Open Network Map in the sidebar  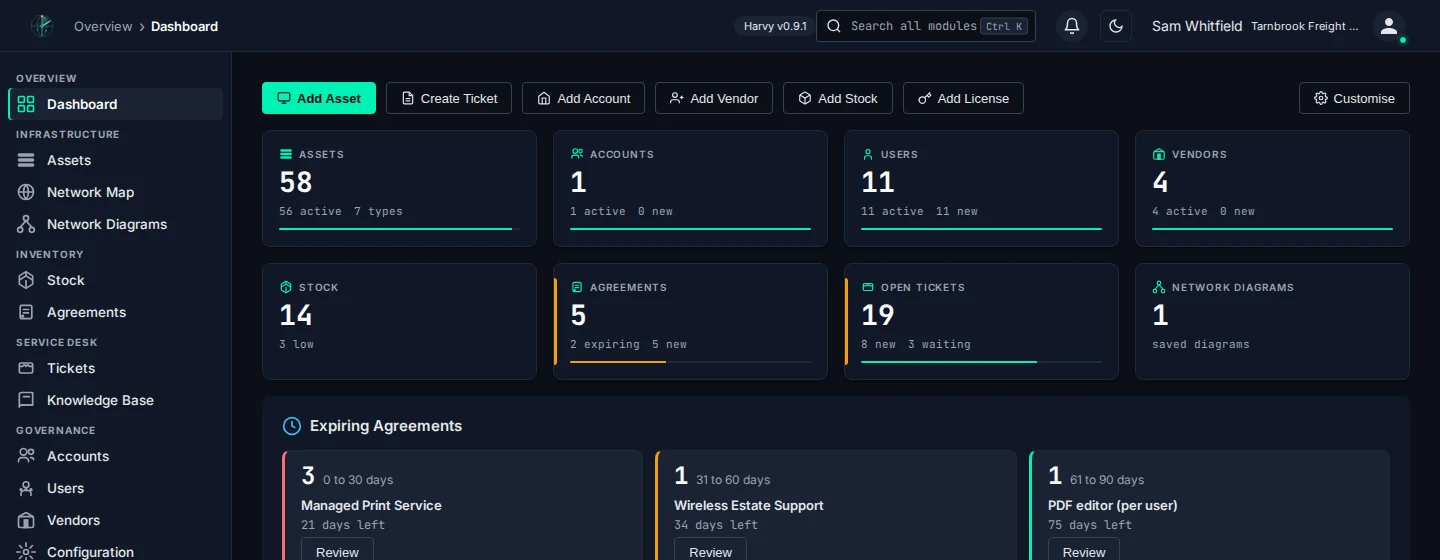point(115,192)
